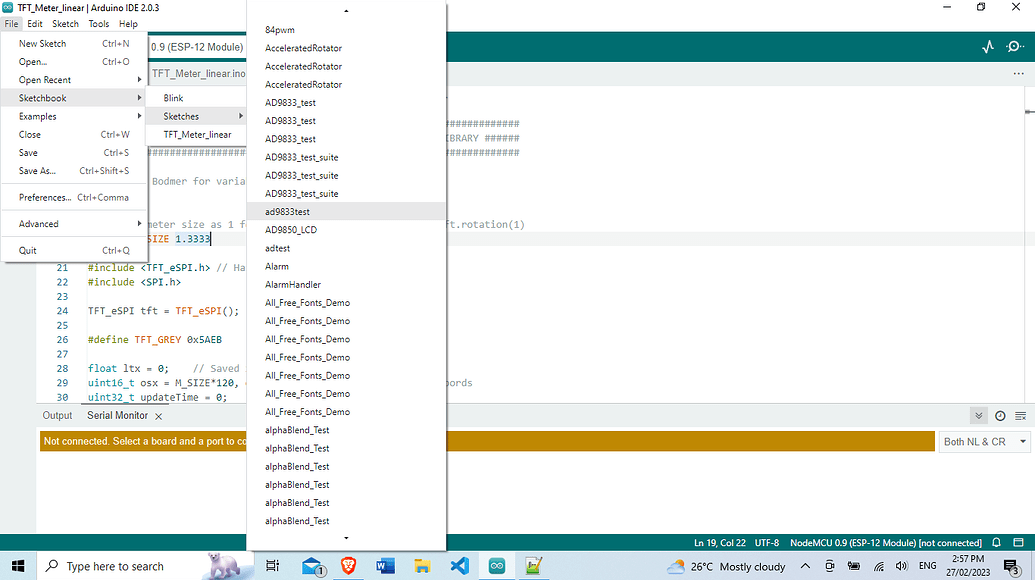The height and width of the screenshot is (580, 1035).
Task: Open Microsoft Word from the taskbar
Action: coord(385,566)
